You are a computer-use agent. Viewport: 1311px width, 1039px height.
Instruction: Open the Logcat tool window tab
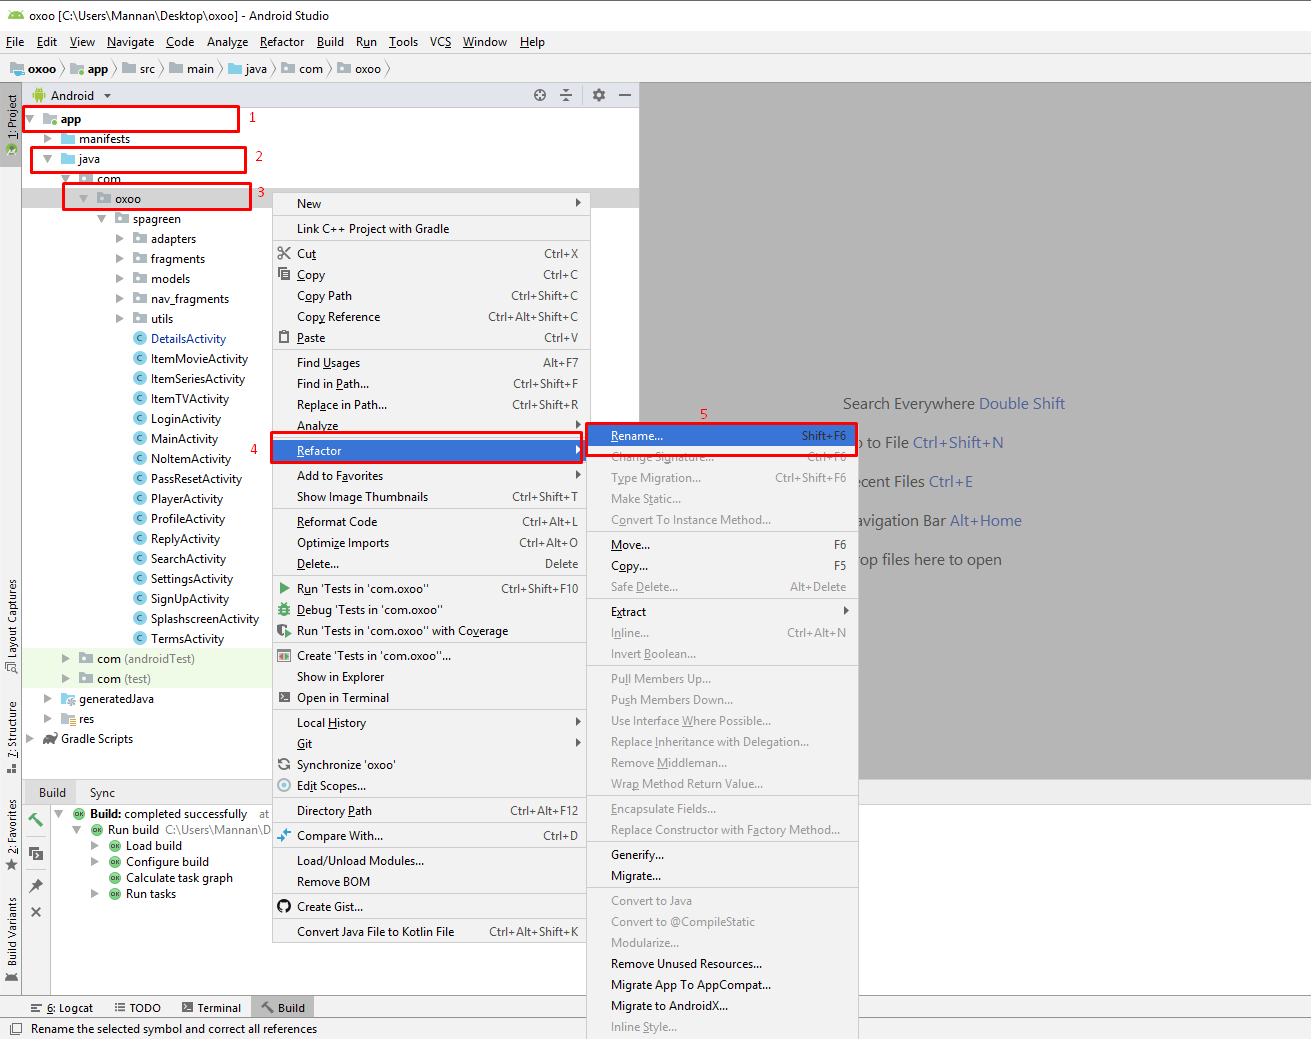[x=62, y=1008]
